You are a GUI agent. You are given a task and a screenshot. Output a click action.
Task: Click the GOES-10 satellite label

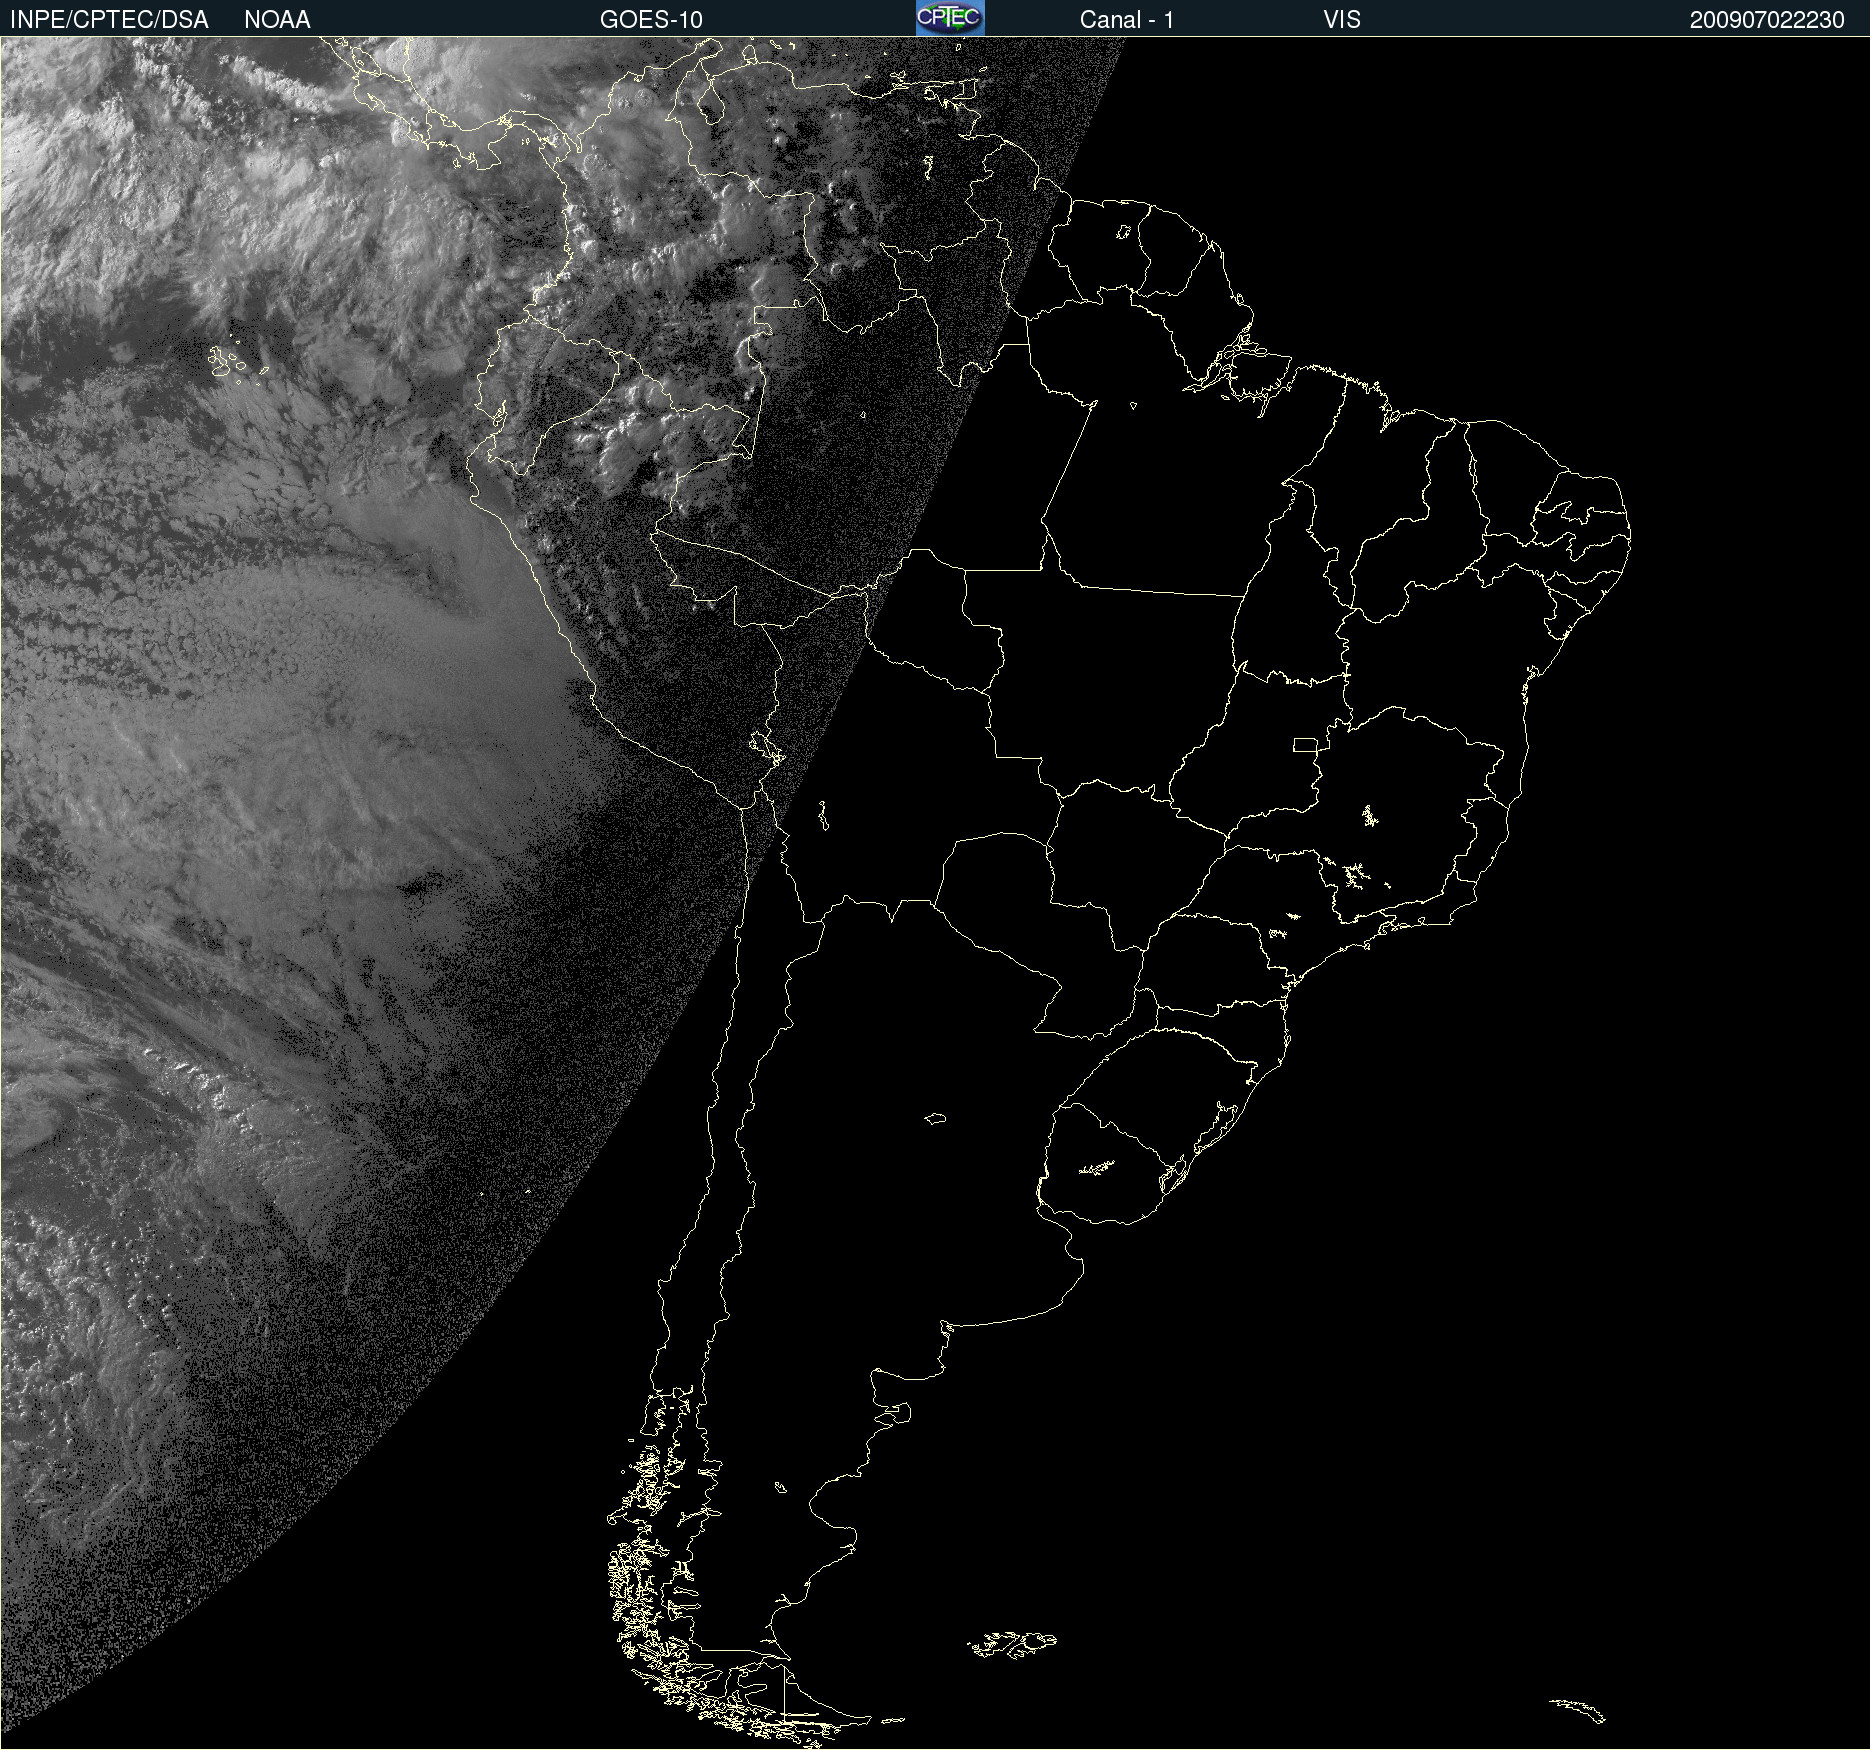tap(651, 20)
